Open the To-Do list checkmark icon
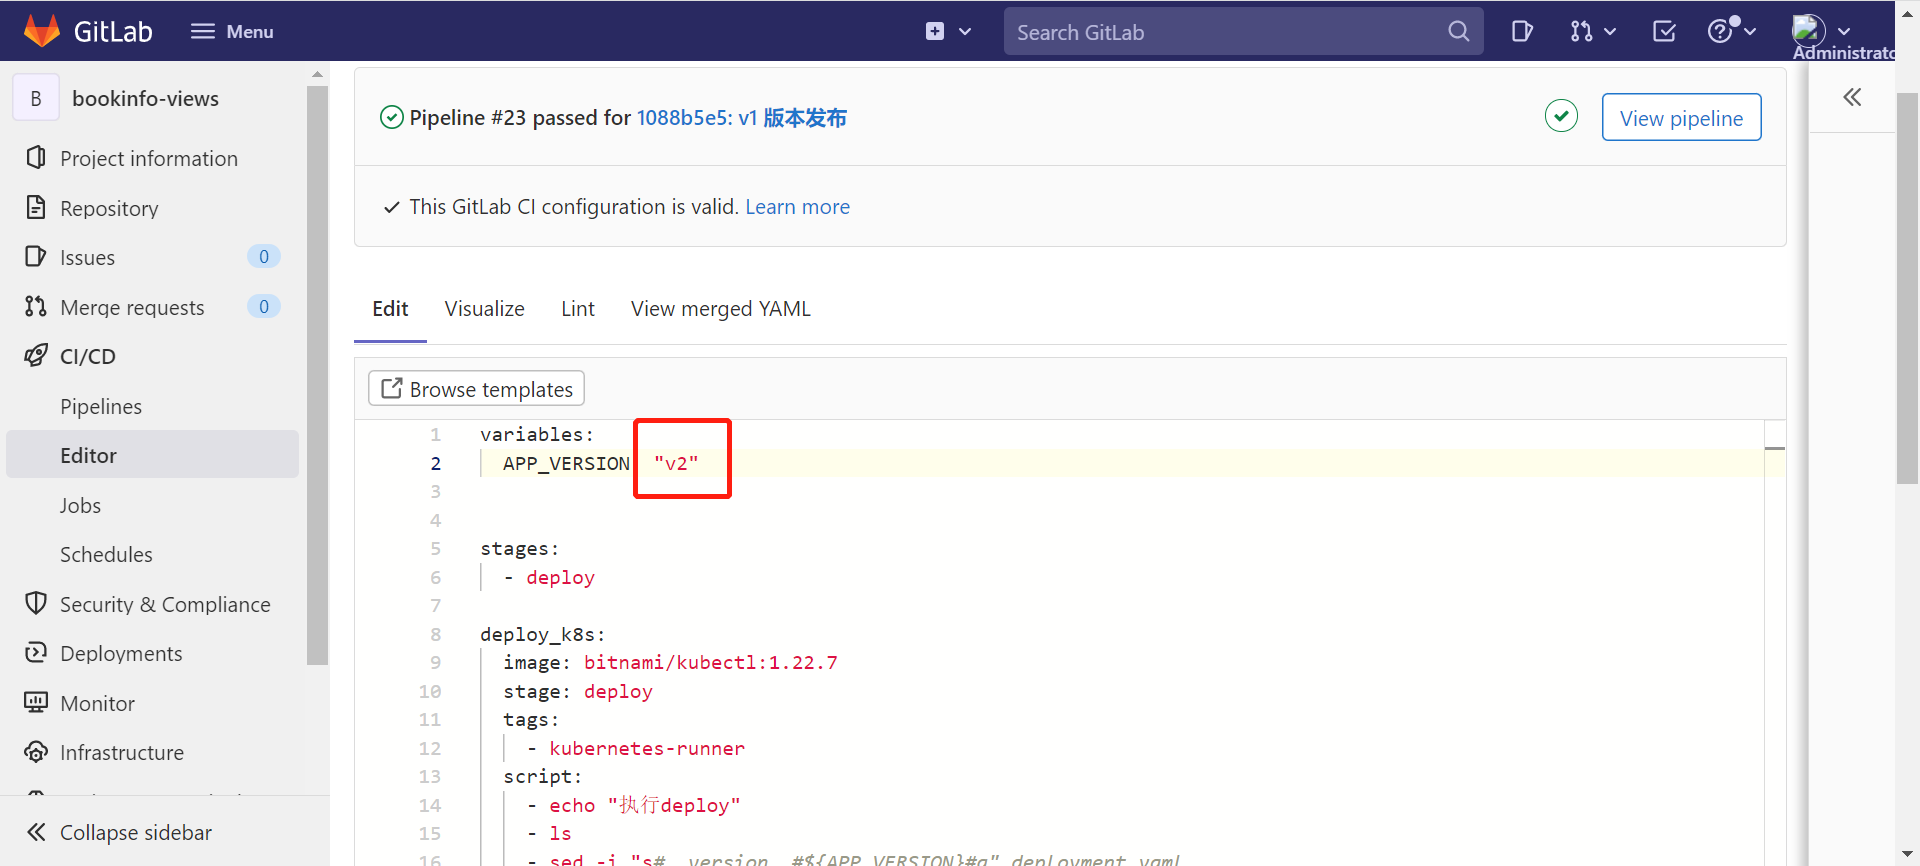The height and width of the screenshot is (866, 1920). (x=1664, y=31)
